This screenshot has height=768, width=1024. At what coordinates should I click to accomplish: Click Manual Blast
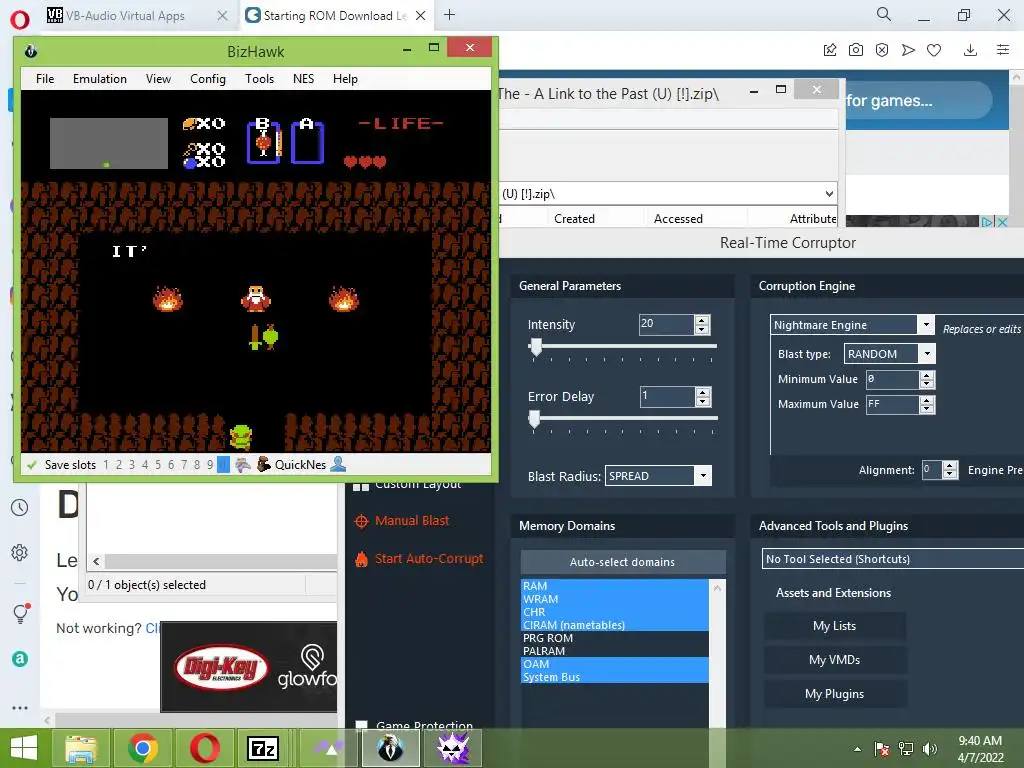click(411, 520)
